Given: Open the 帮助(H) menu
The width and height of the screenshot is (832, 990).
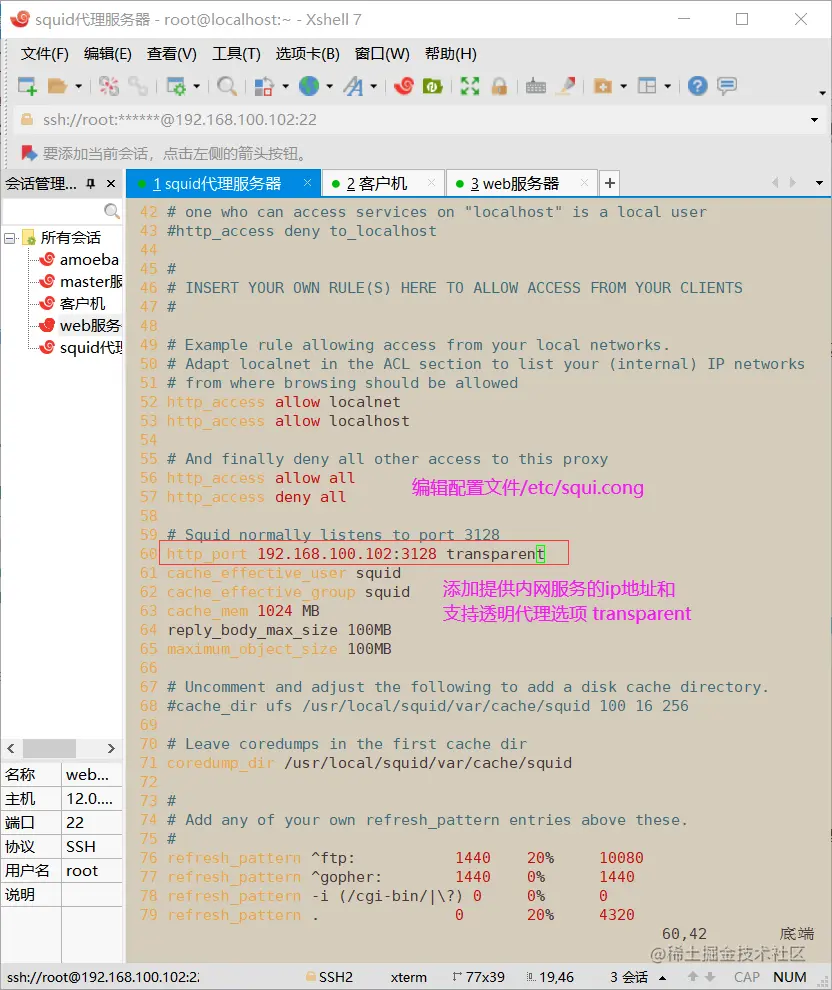Looking at the screenshot, I should [451, 54].
